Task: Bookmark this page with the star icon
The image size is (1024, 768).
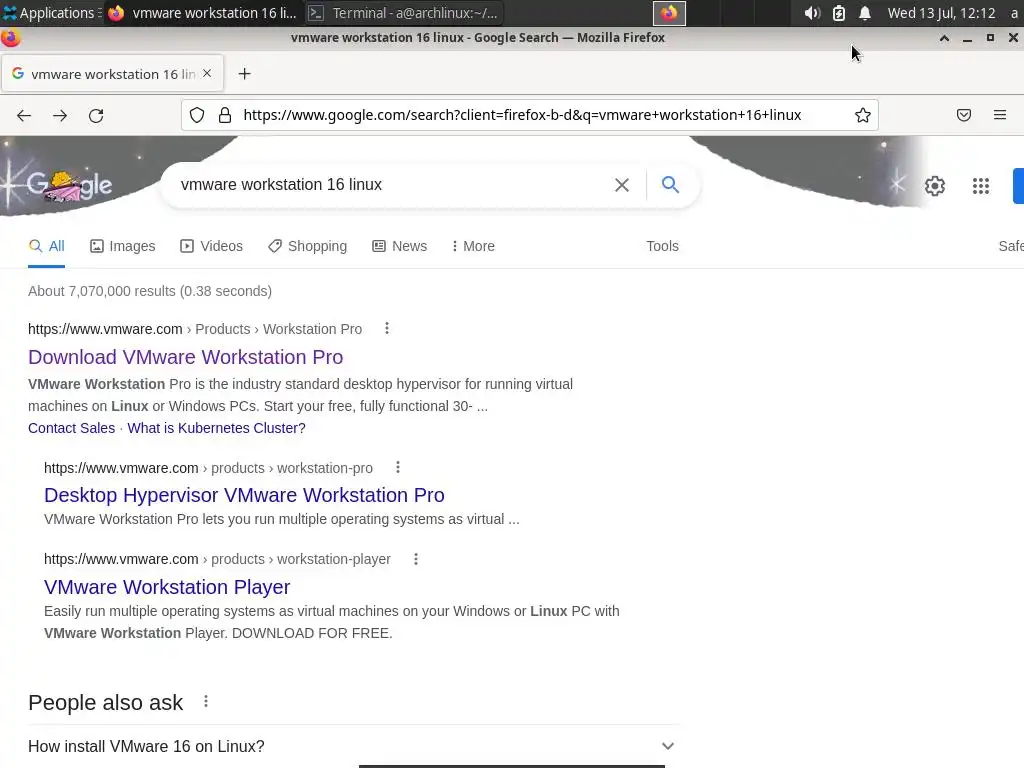Action: 863,116
